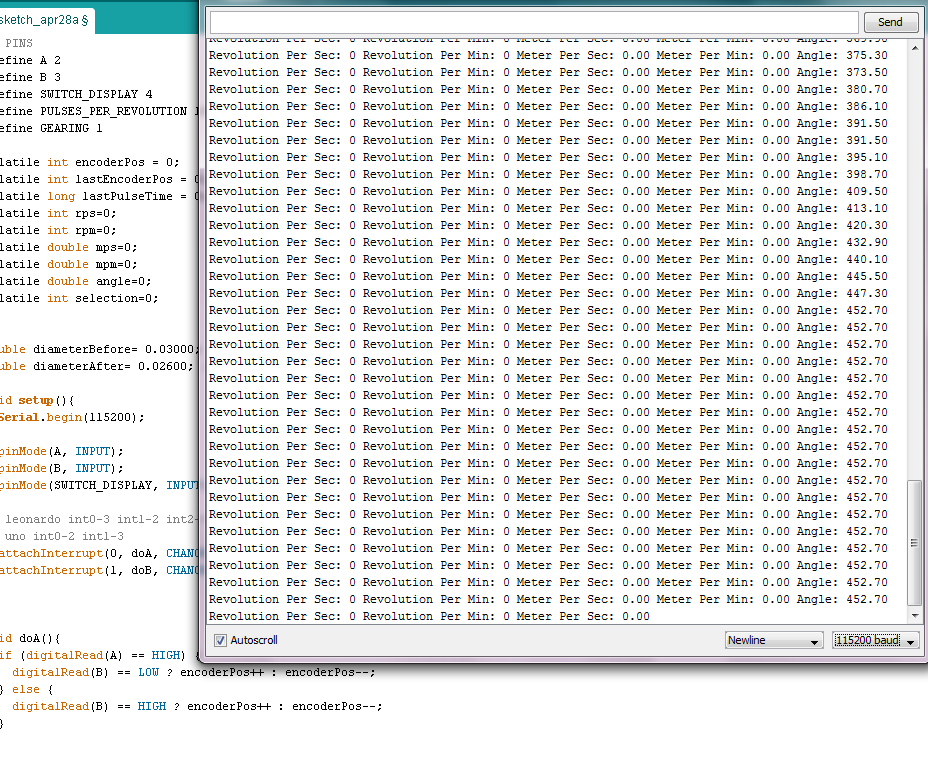Click the rpm=0 declaration in the editor

58,230
